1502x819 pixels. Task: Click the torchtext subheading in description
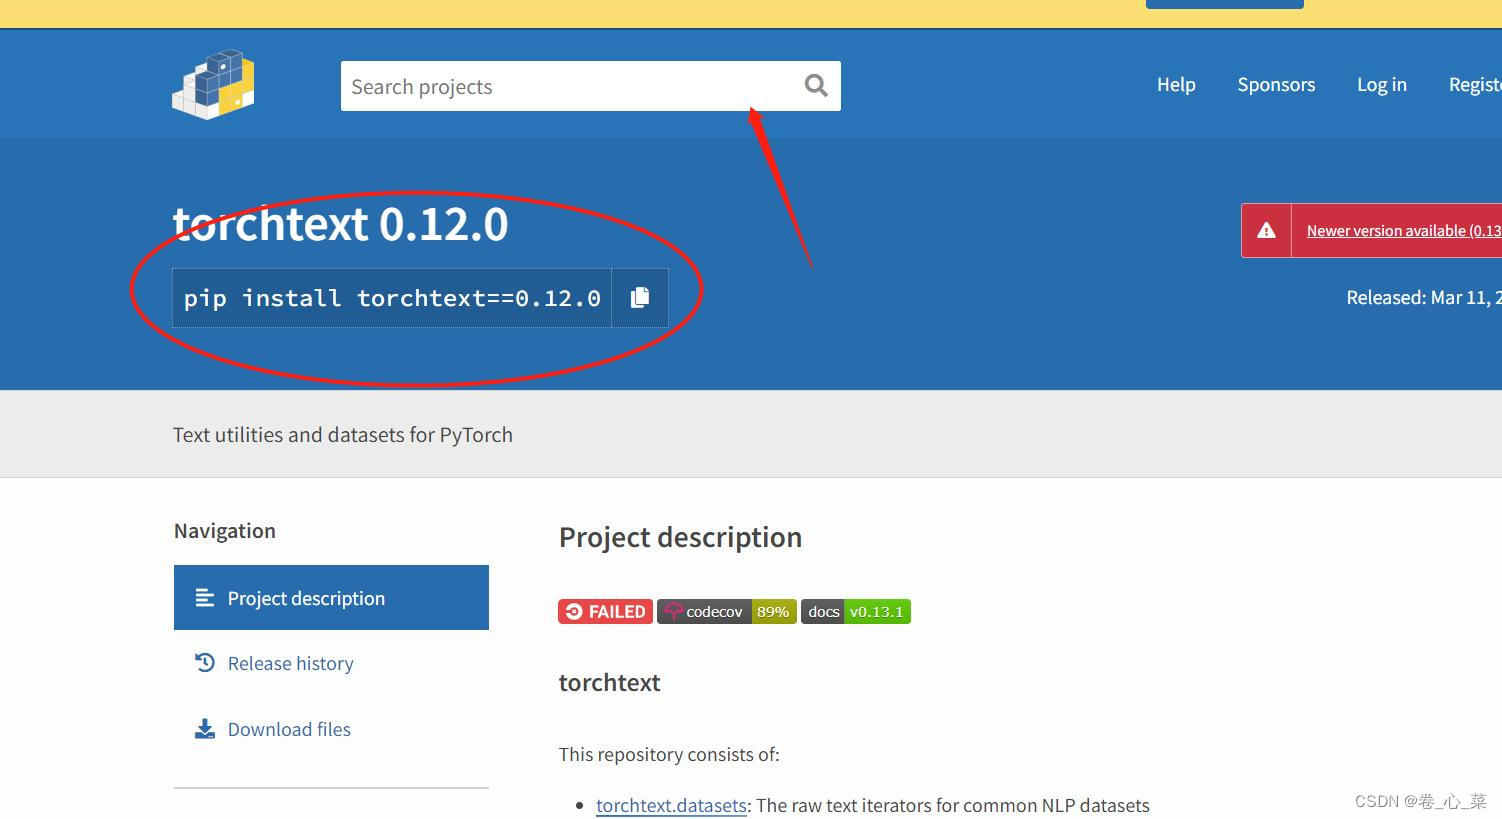tap(609, 683)
